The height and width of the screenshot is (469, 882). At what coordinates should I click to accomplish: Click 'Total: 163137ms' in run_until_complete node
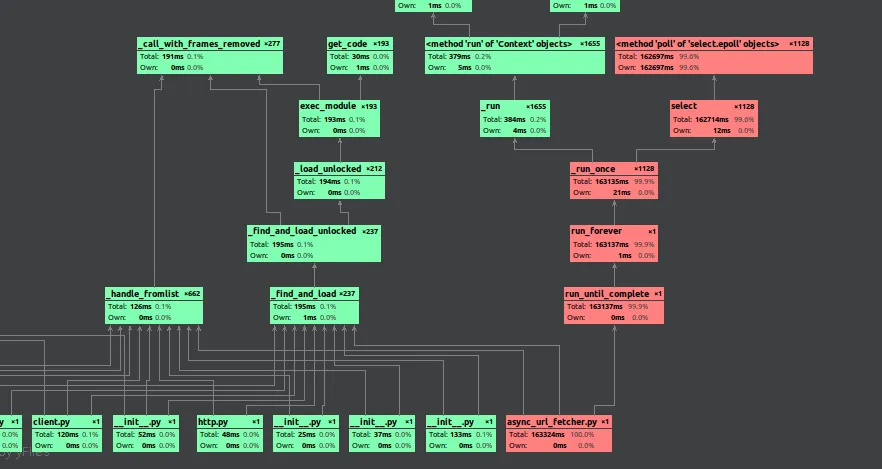(595, 307)
